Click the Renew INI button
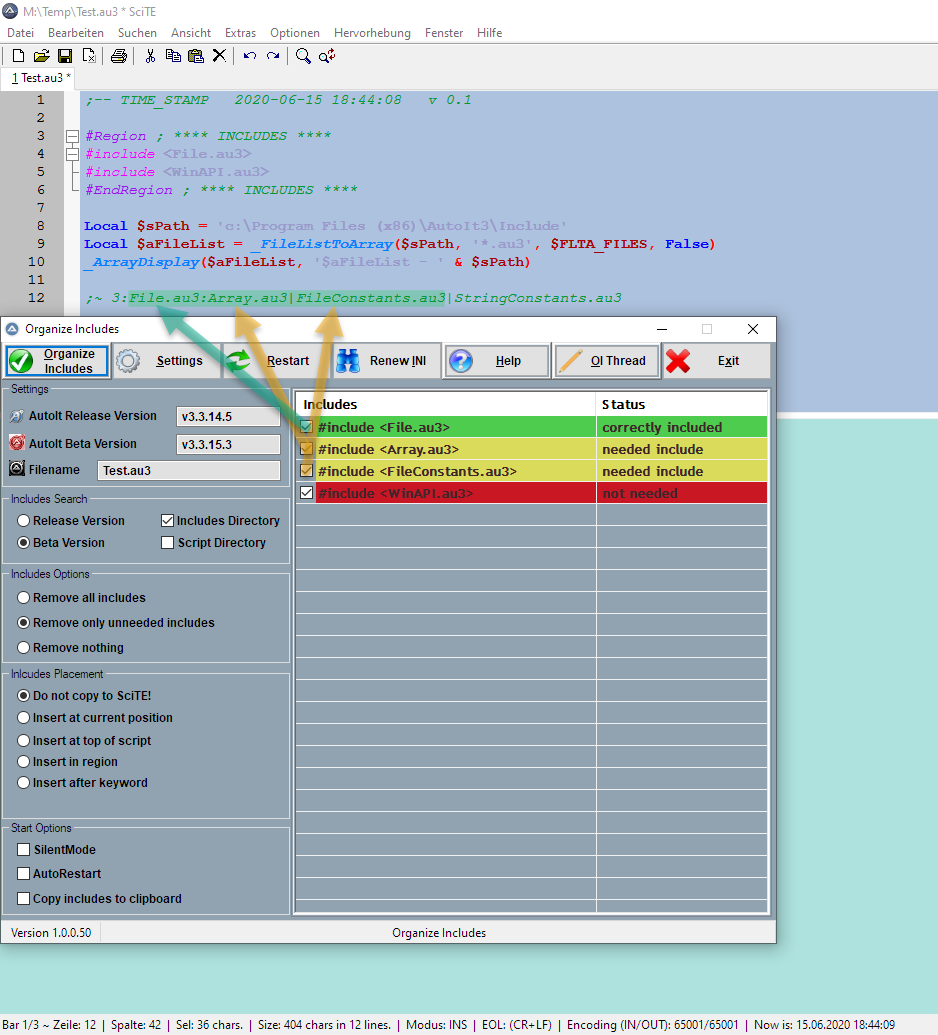Screen dimensions: 938x1035 [388, 361]
